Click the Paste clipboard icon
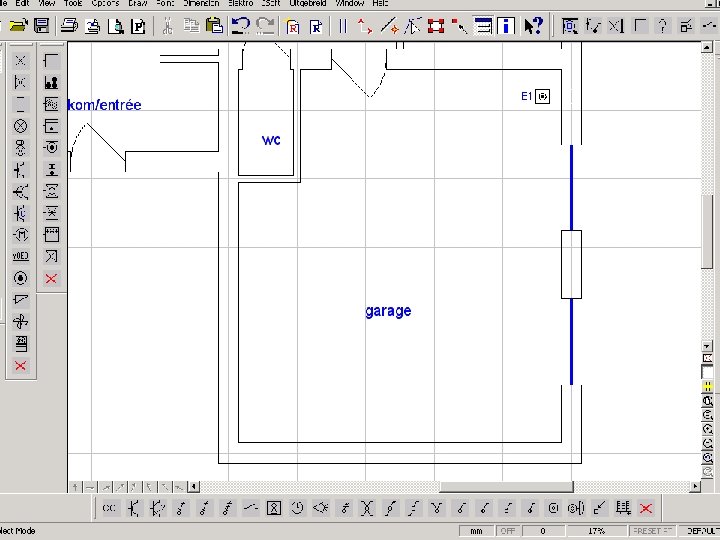This screenshot has height=540, width=720. pyautogui.click(x=214, y=26)
